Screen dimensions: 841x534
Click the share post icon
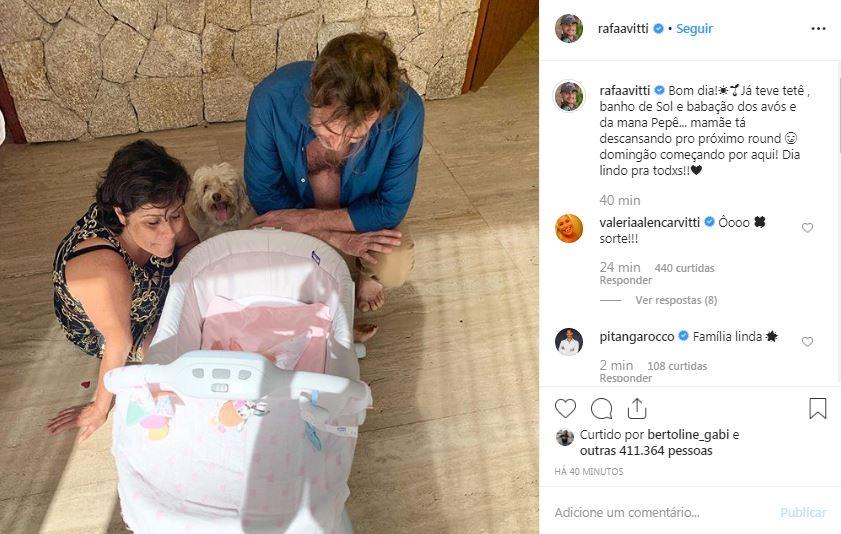637,408
